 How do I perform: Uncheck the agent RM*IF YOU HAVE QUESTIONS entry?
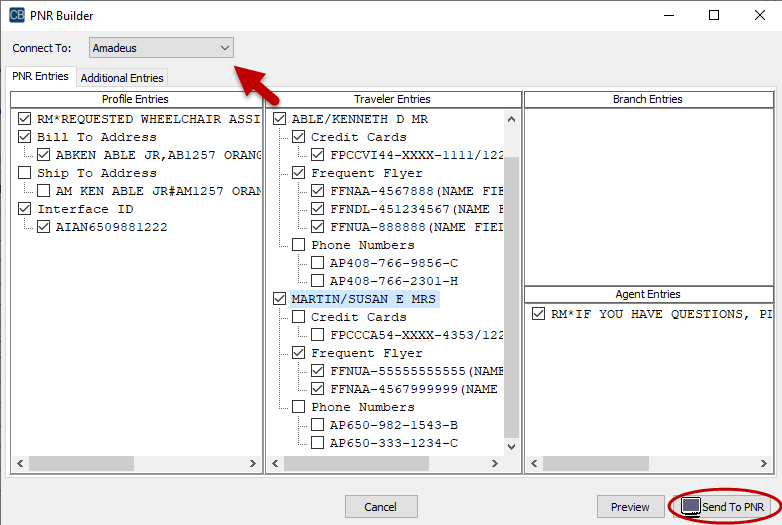pyautogui.click(x=539, y=314)
